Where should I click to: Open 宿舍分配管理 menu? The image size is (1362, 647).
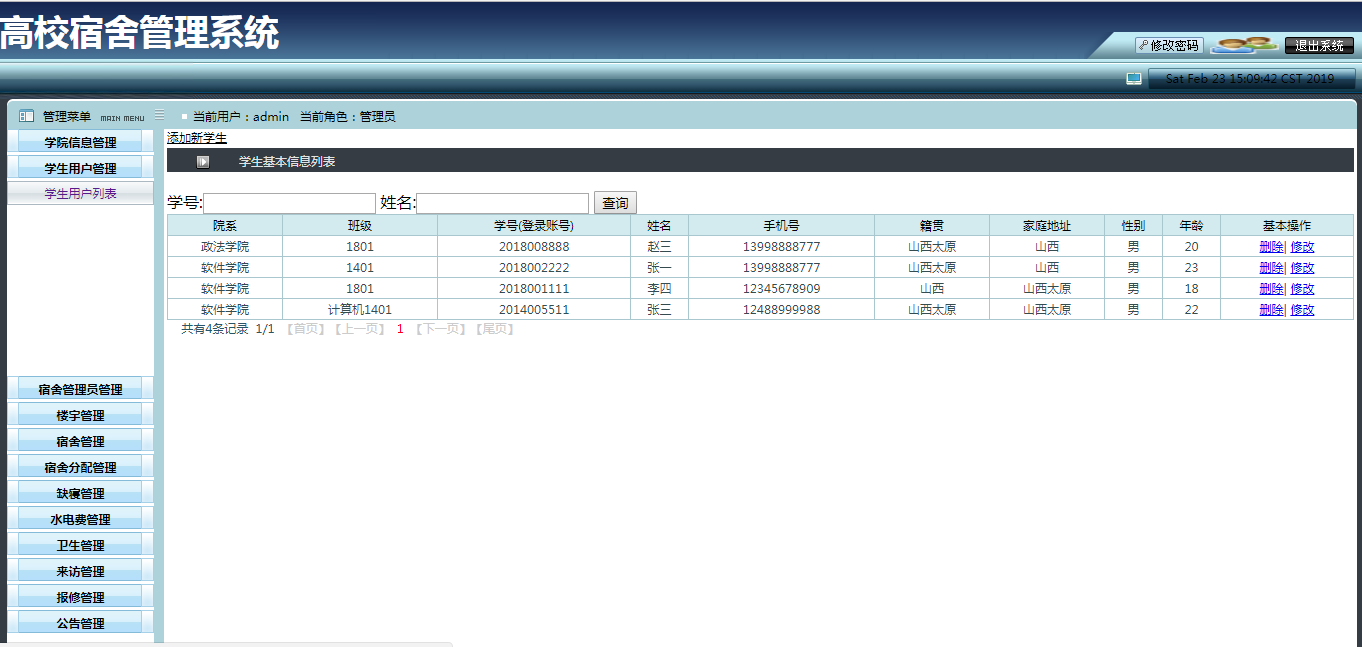click(x=80, y=467)
